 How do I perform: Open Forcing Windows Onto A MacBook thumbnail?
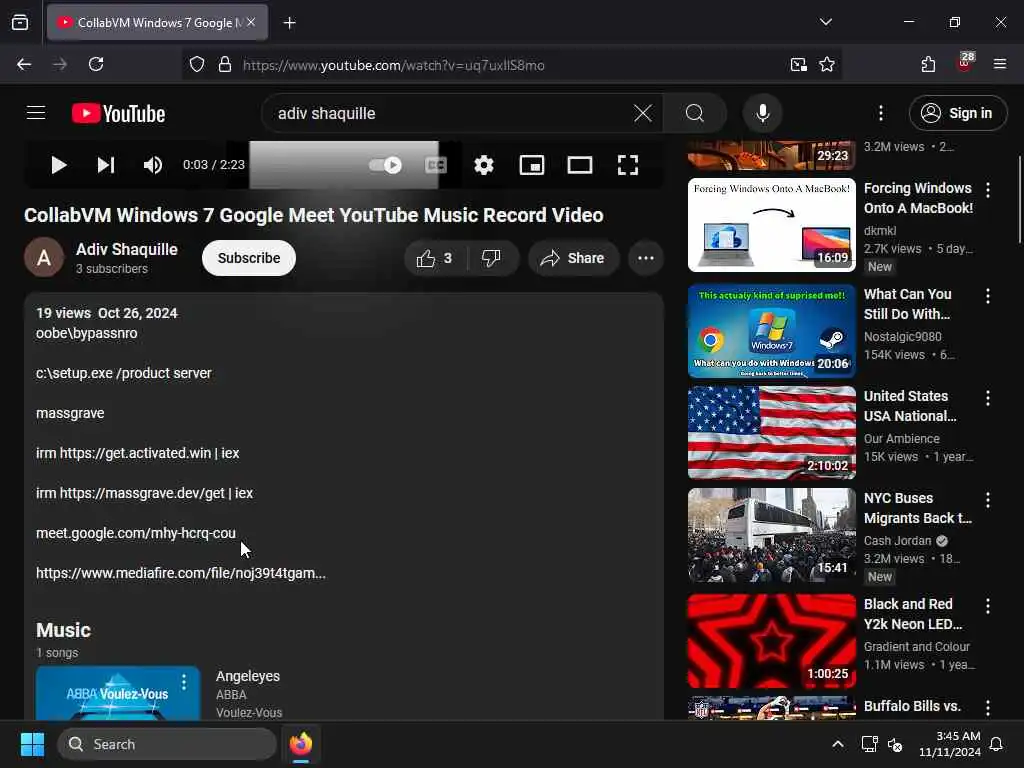(x=771, y=225)
